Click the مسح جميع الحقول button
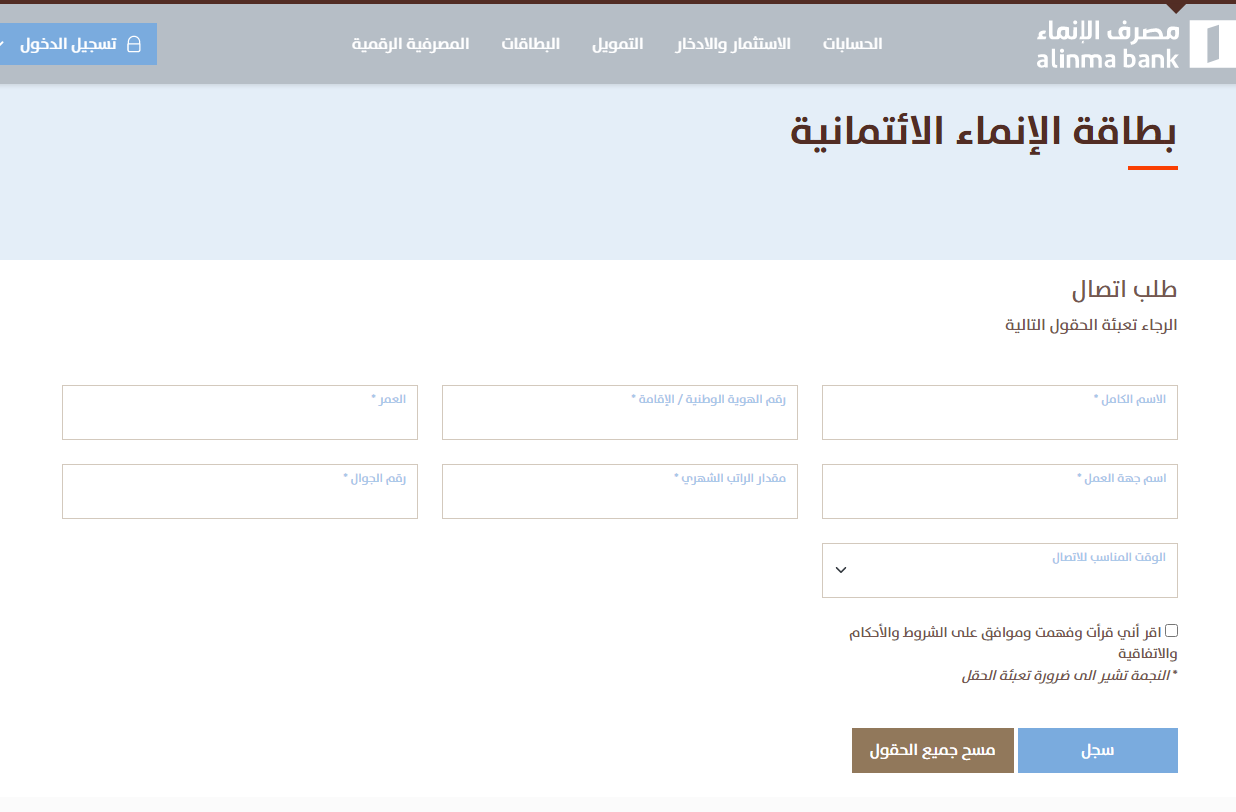This screenshot has height=812, width=1236. point(933,750)
